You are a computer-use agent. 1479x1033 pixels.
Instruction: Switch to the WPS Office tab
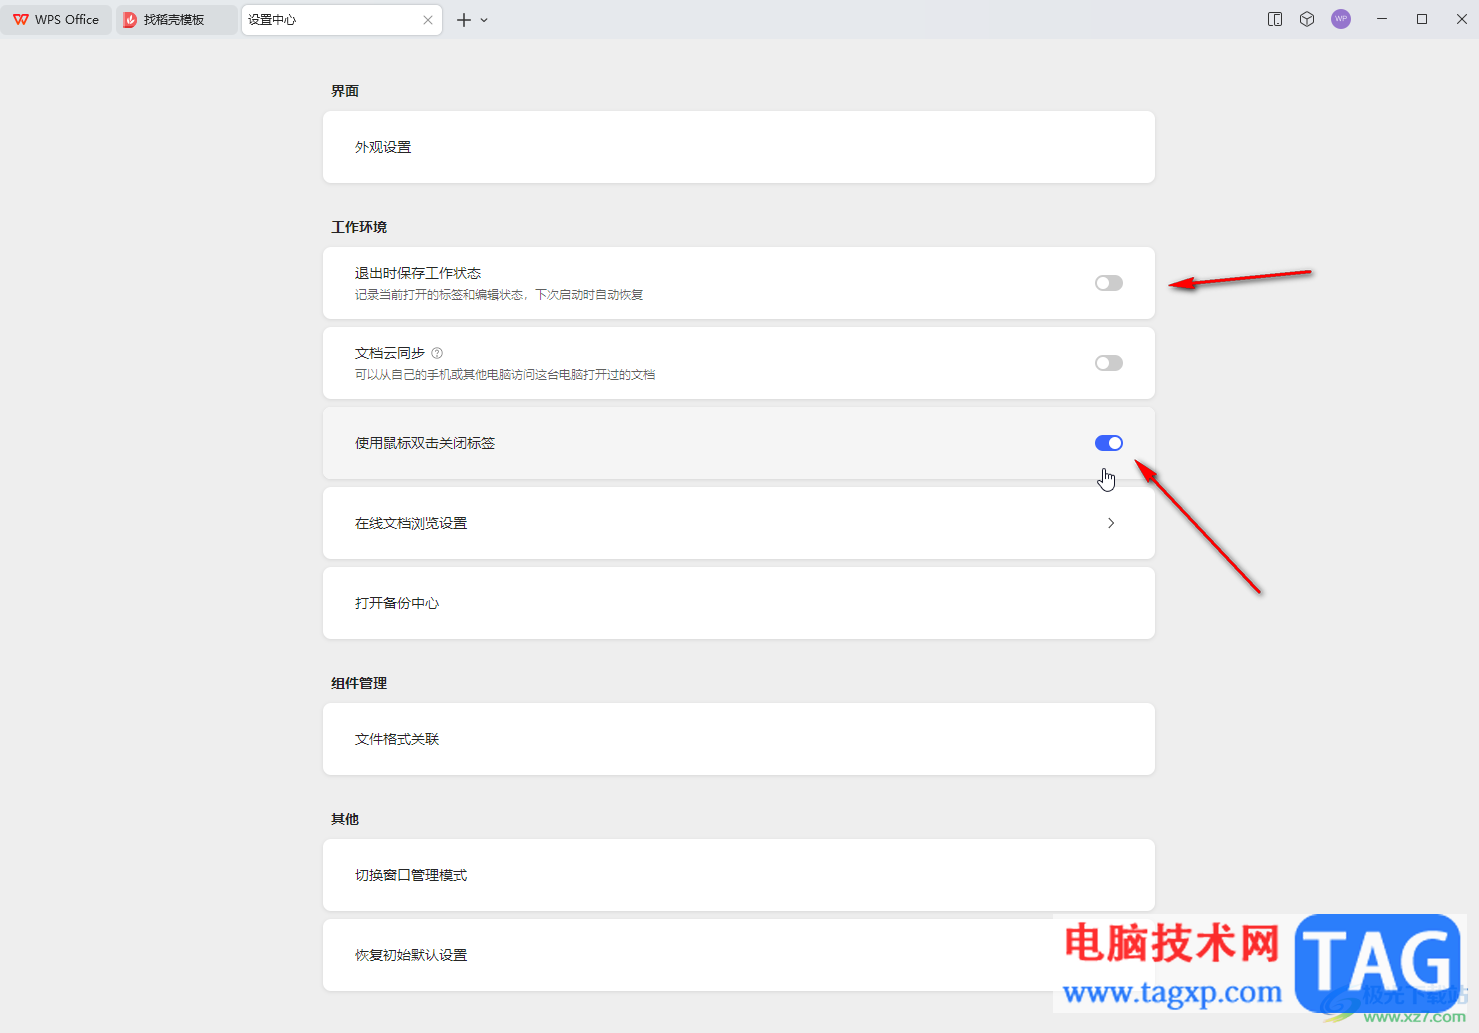point(56,20)
